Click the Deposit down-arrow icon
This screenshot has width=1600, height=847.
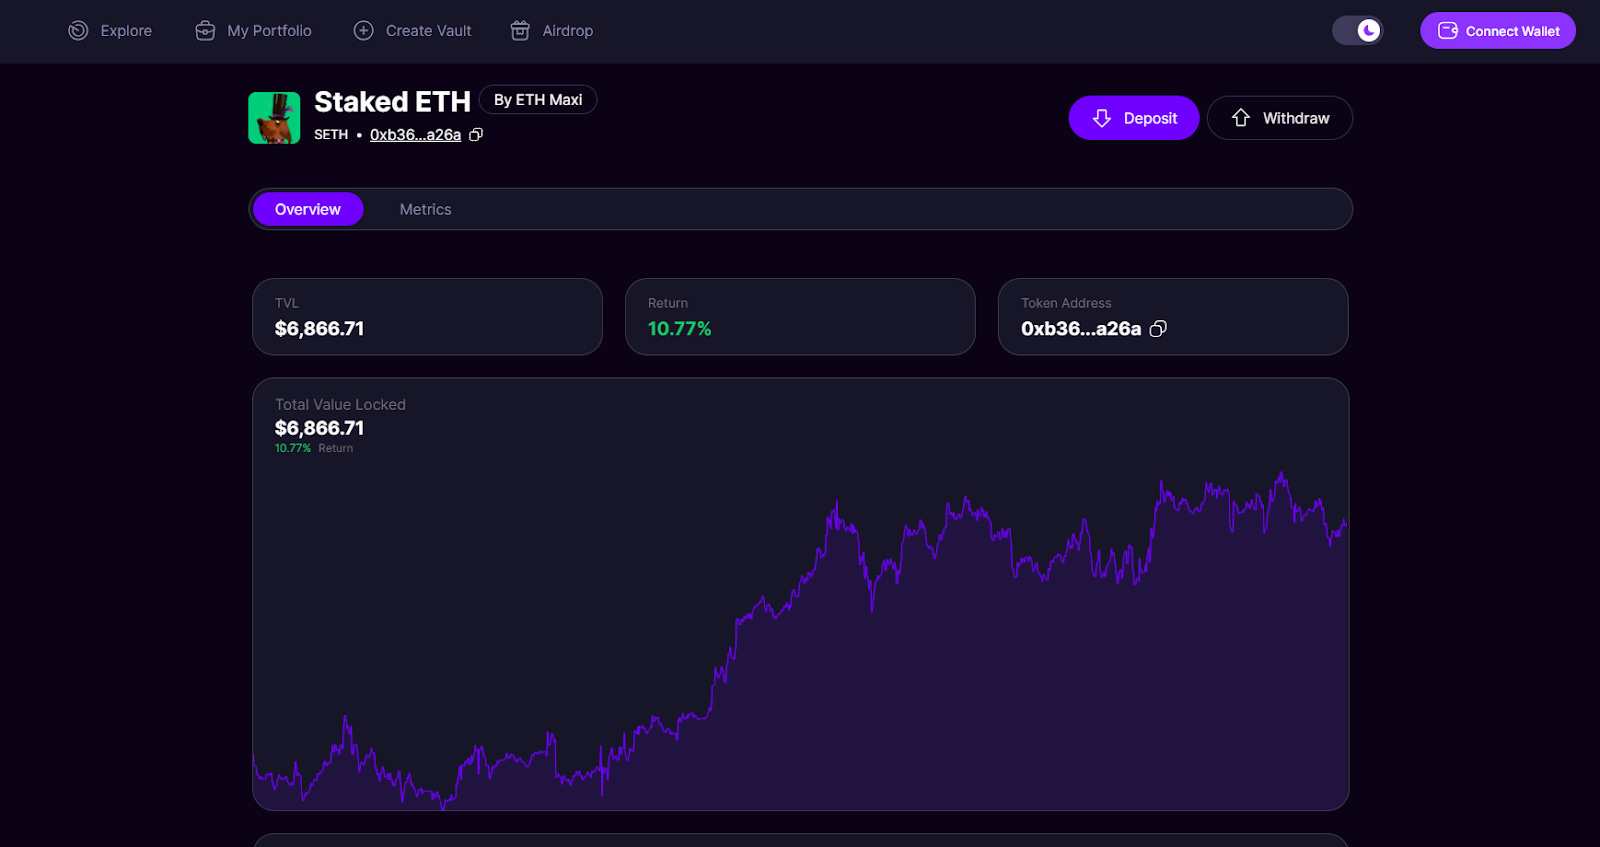click(1102, 118)
